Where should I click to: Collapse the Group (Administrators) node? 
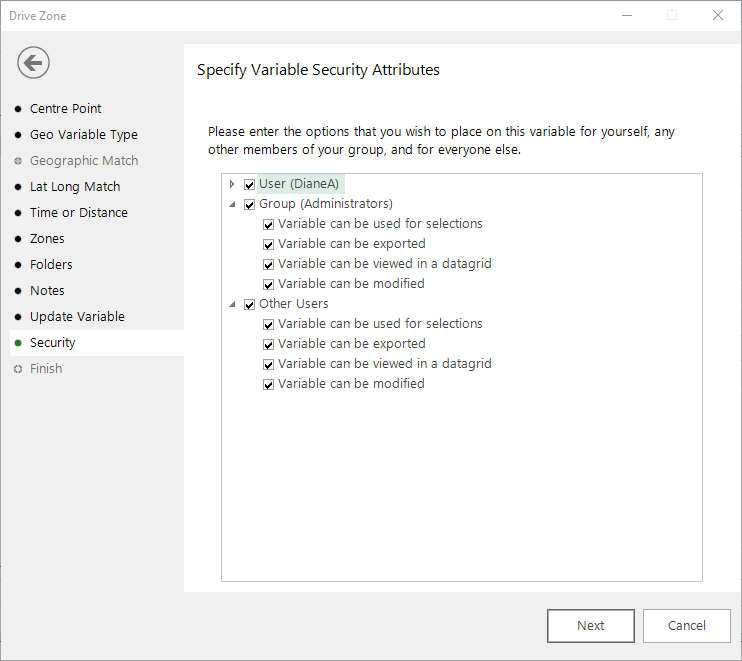(232, 204)
